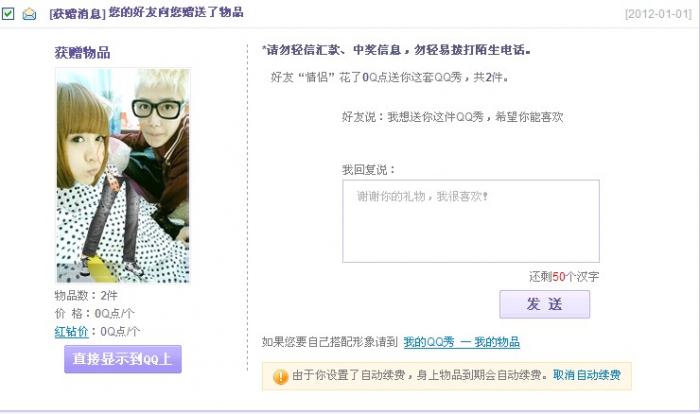700x414 pixels.
Task: Open the gifted QQ秀 couple photo thumbnail
Action: click(123, 176)
